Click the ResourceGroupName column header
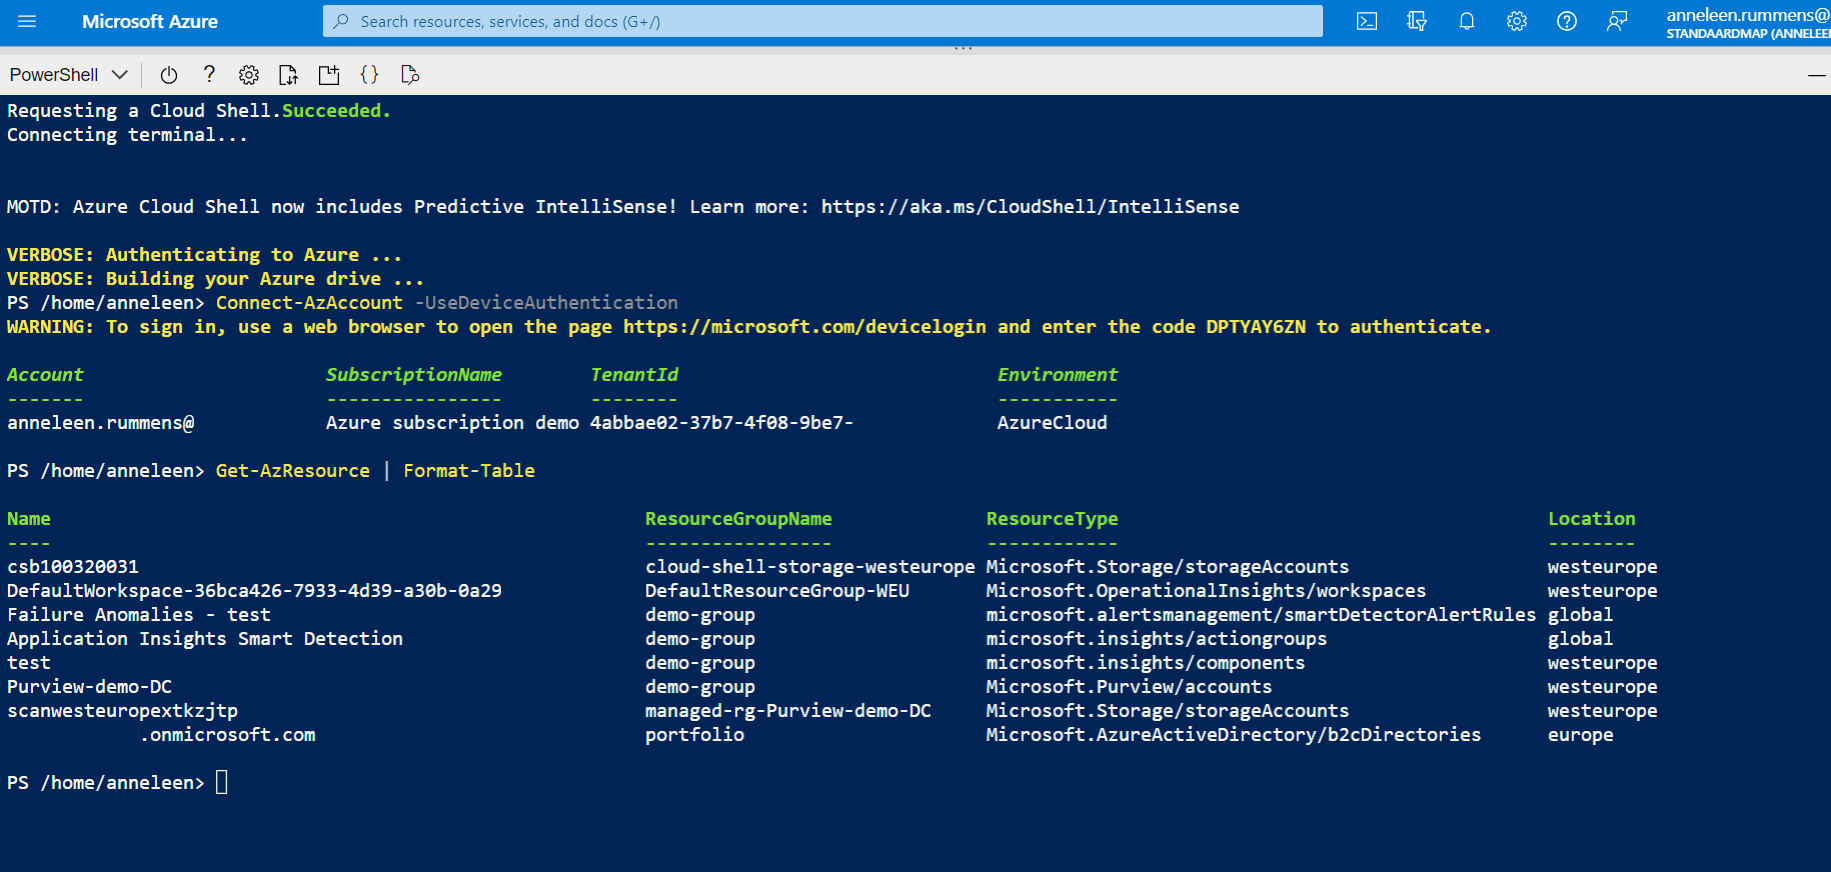The width and height of the screenshot is (1831, 872). (738, 519)
